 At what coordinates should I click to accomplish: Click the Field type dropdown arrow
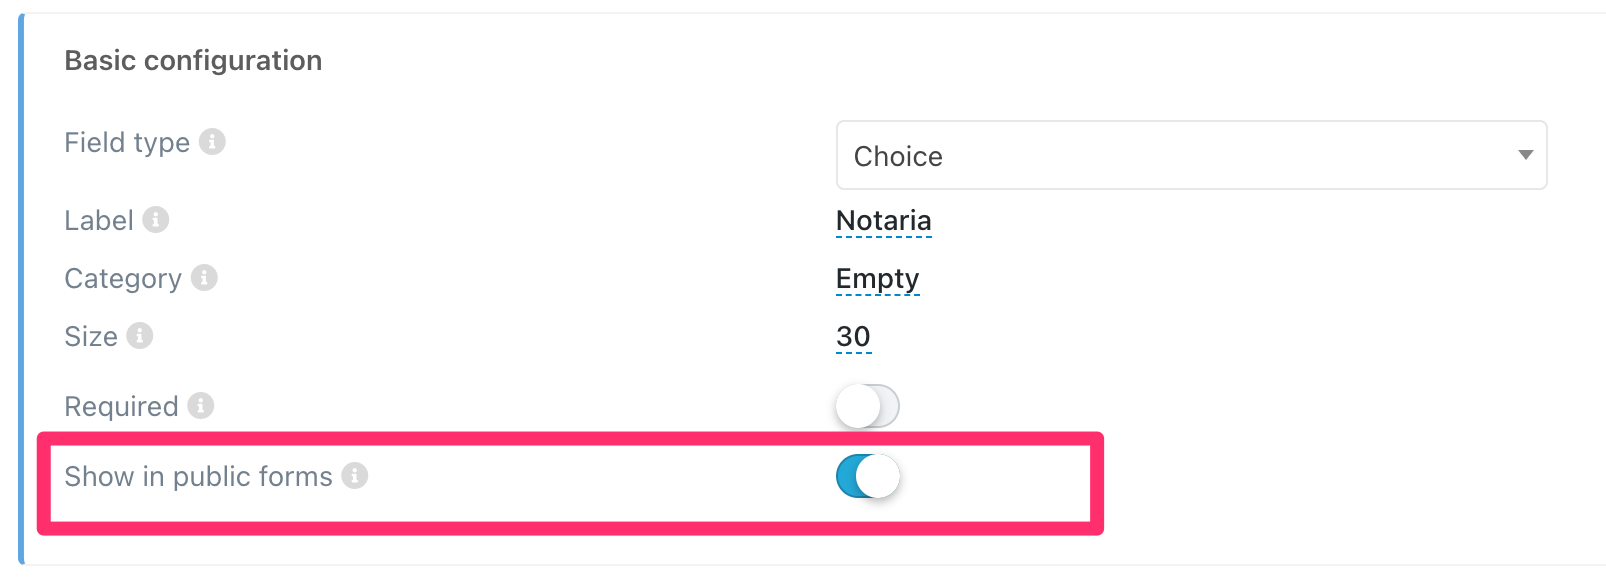click(x=1525, y=155)
